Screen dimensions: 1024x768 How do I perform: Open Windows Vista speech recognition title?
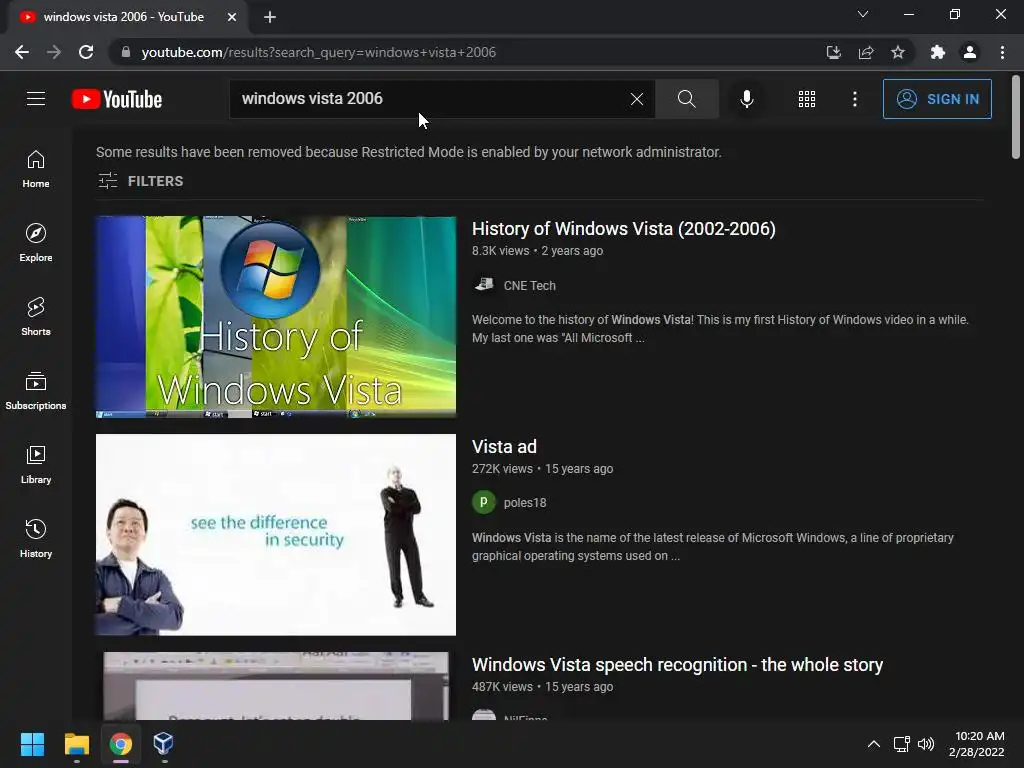point(677,665)
